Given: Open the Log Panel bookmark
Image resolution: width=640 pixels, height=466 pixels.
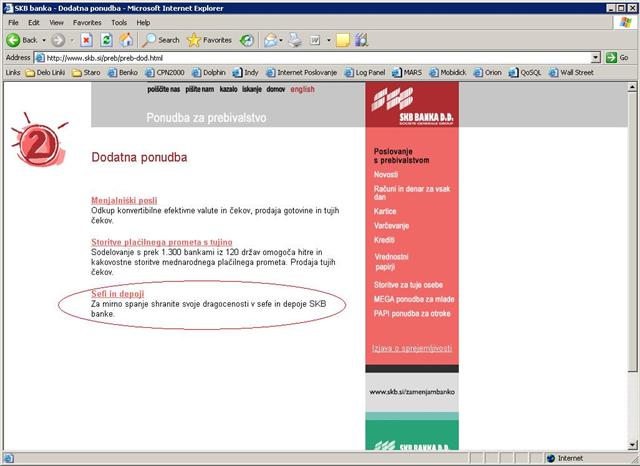Looking at the screenshot, I should tap(365, 73).
